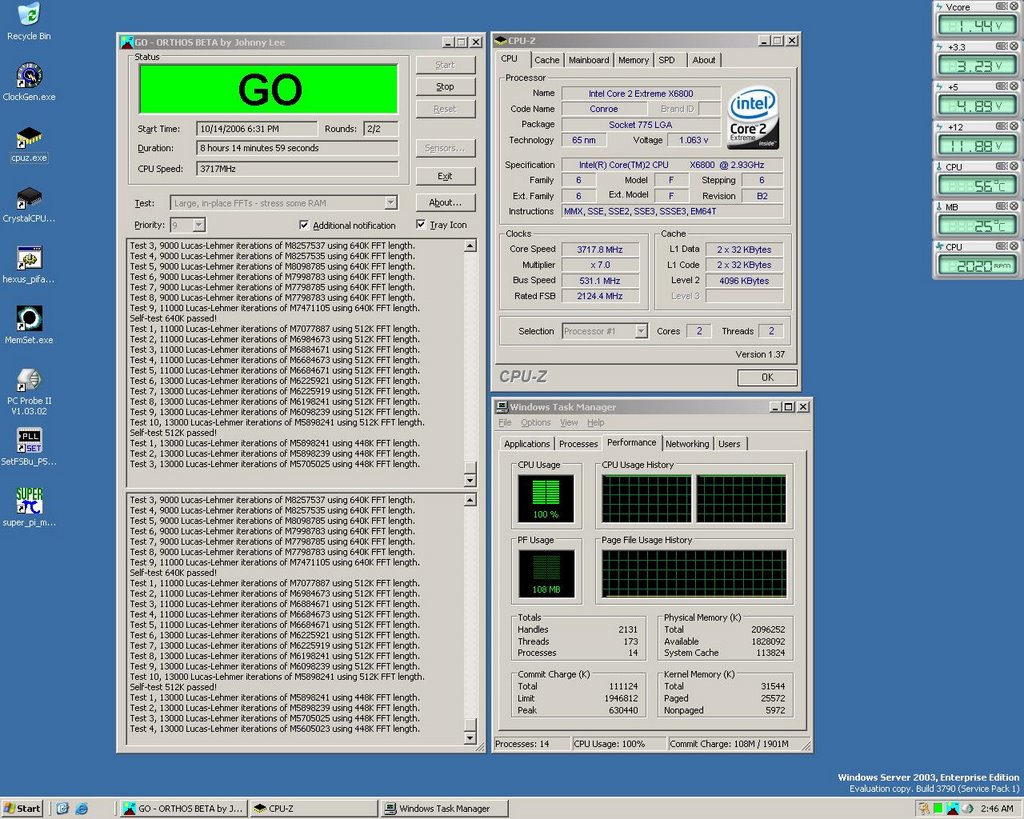
Task: Open settings icon on +12 sensor panel
Action: (1002, 126)
